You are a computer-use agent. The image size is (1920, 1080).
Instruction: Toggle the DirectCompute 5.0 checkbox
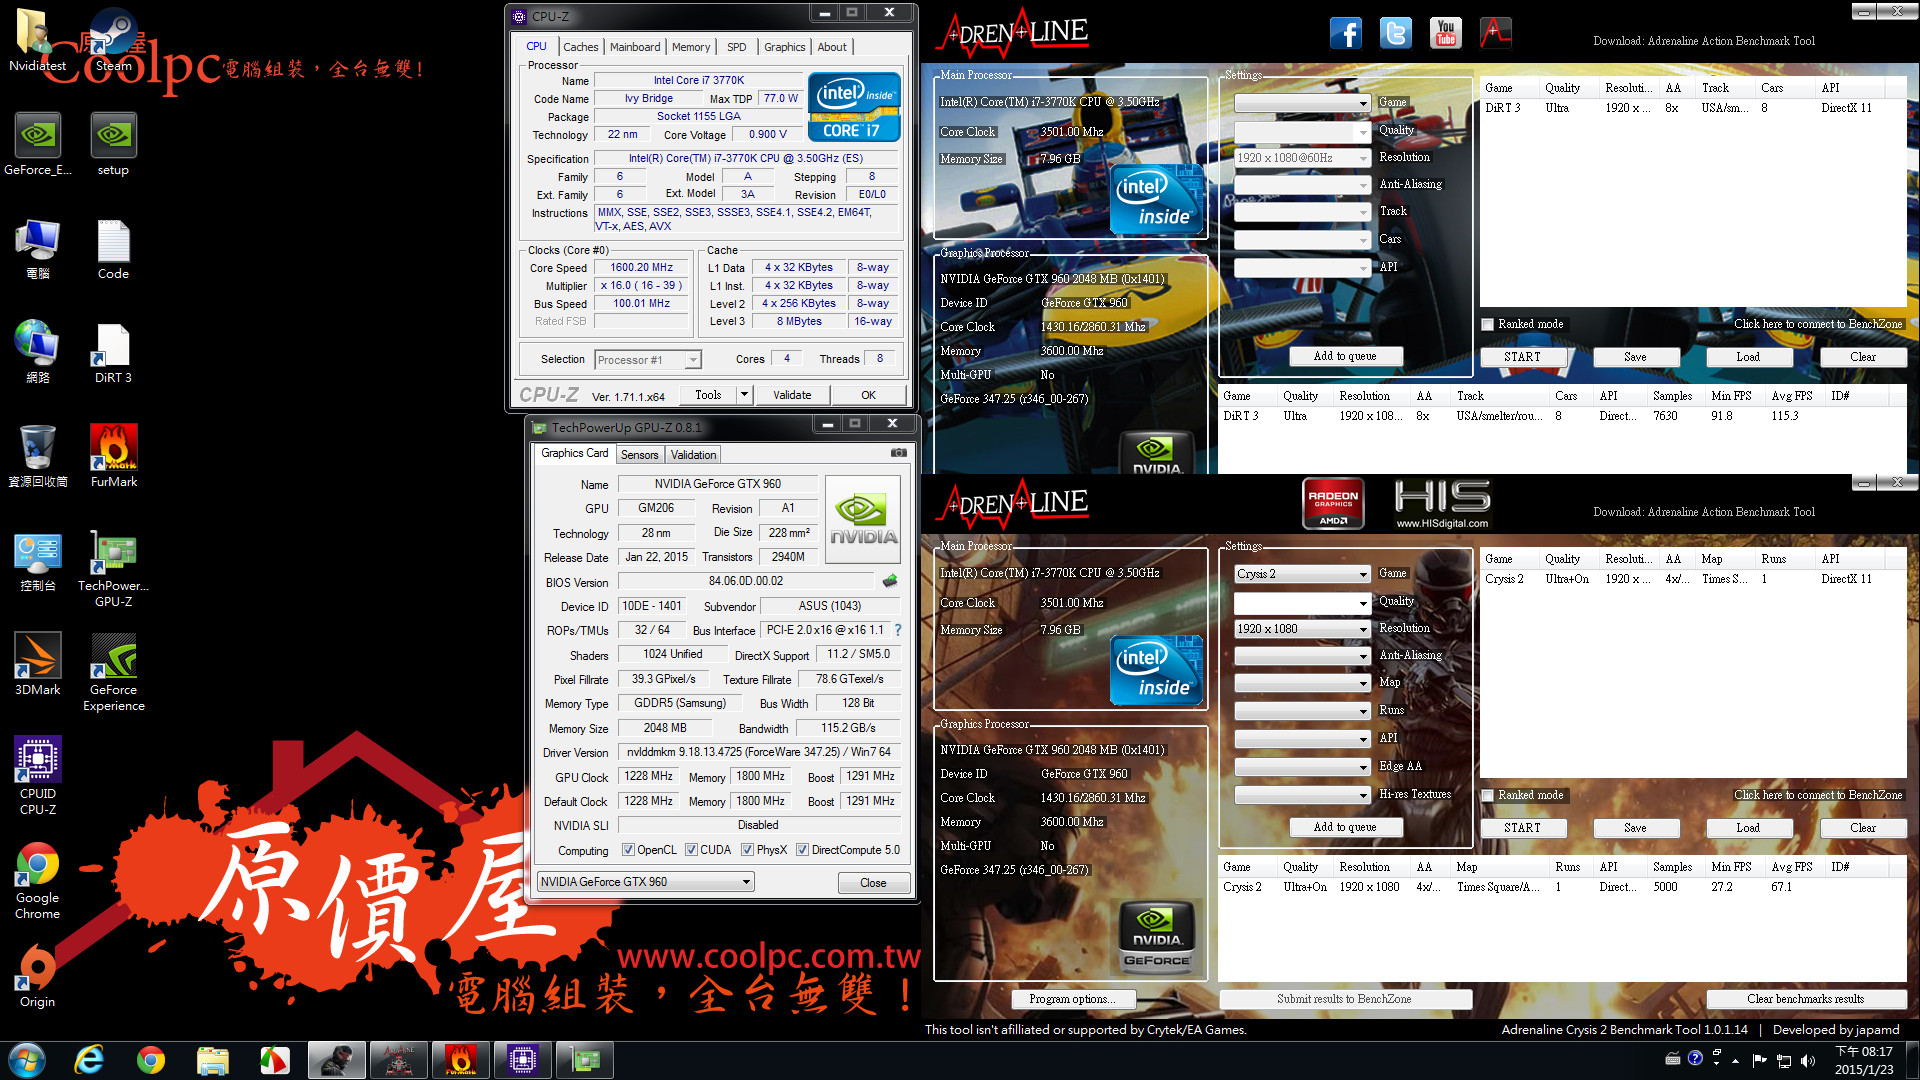pos(802,850)
